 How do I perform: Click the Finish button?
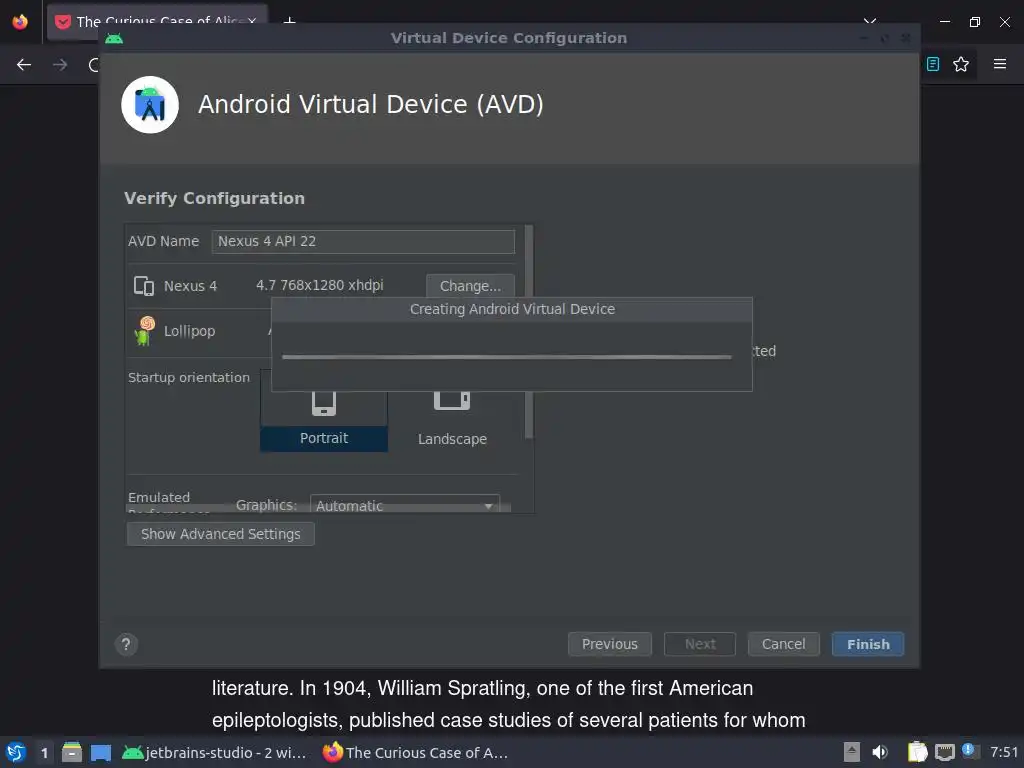coord(867,644)
